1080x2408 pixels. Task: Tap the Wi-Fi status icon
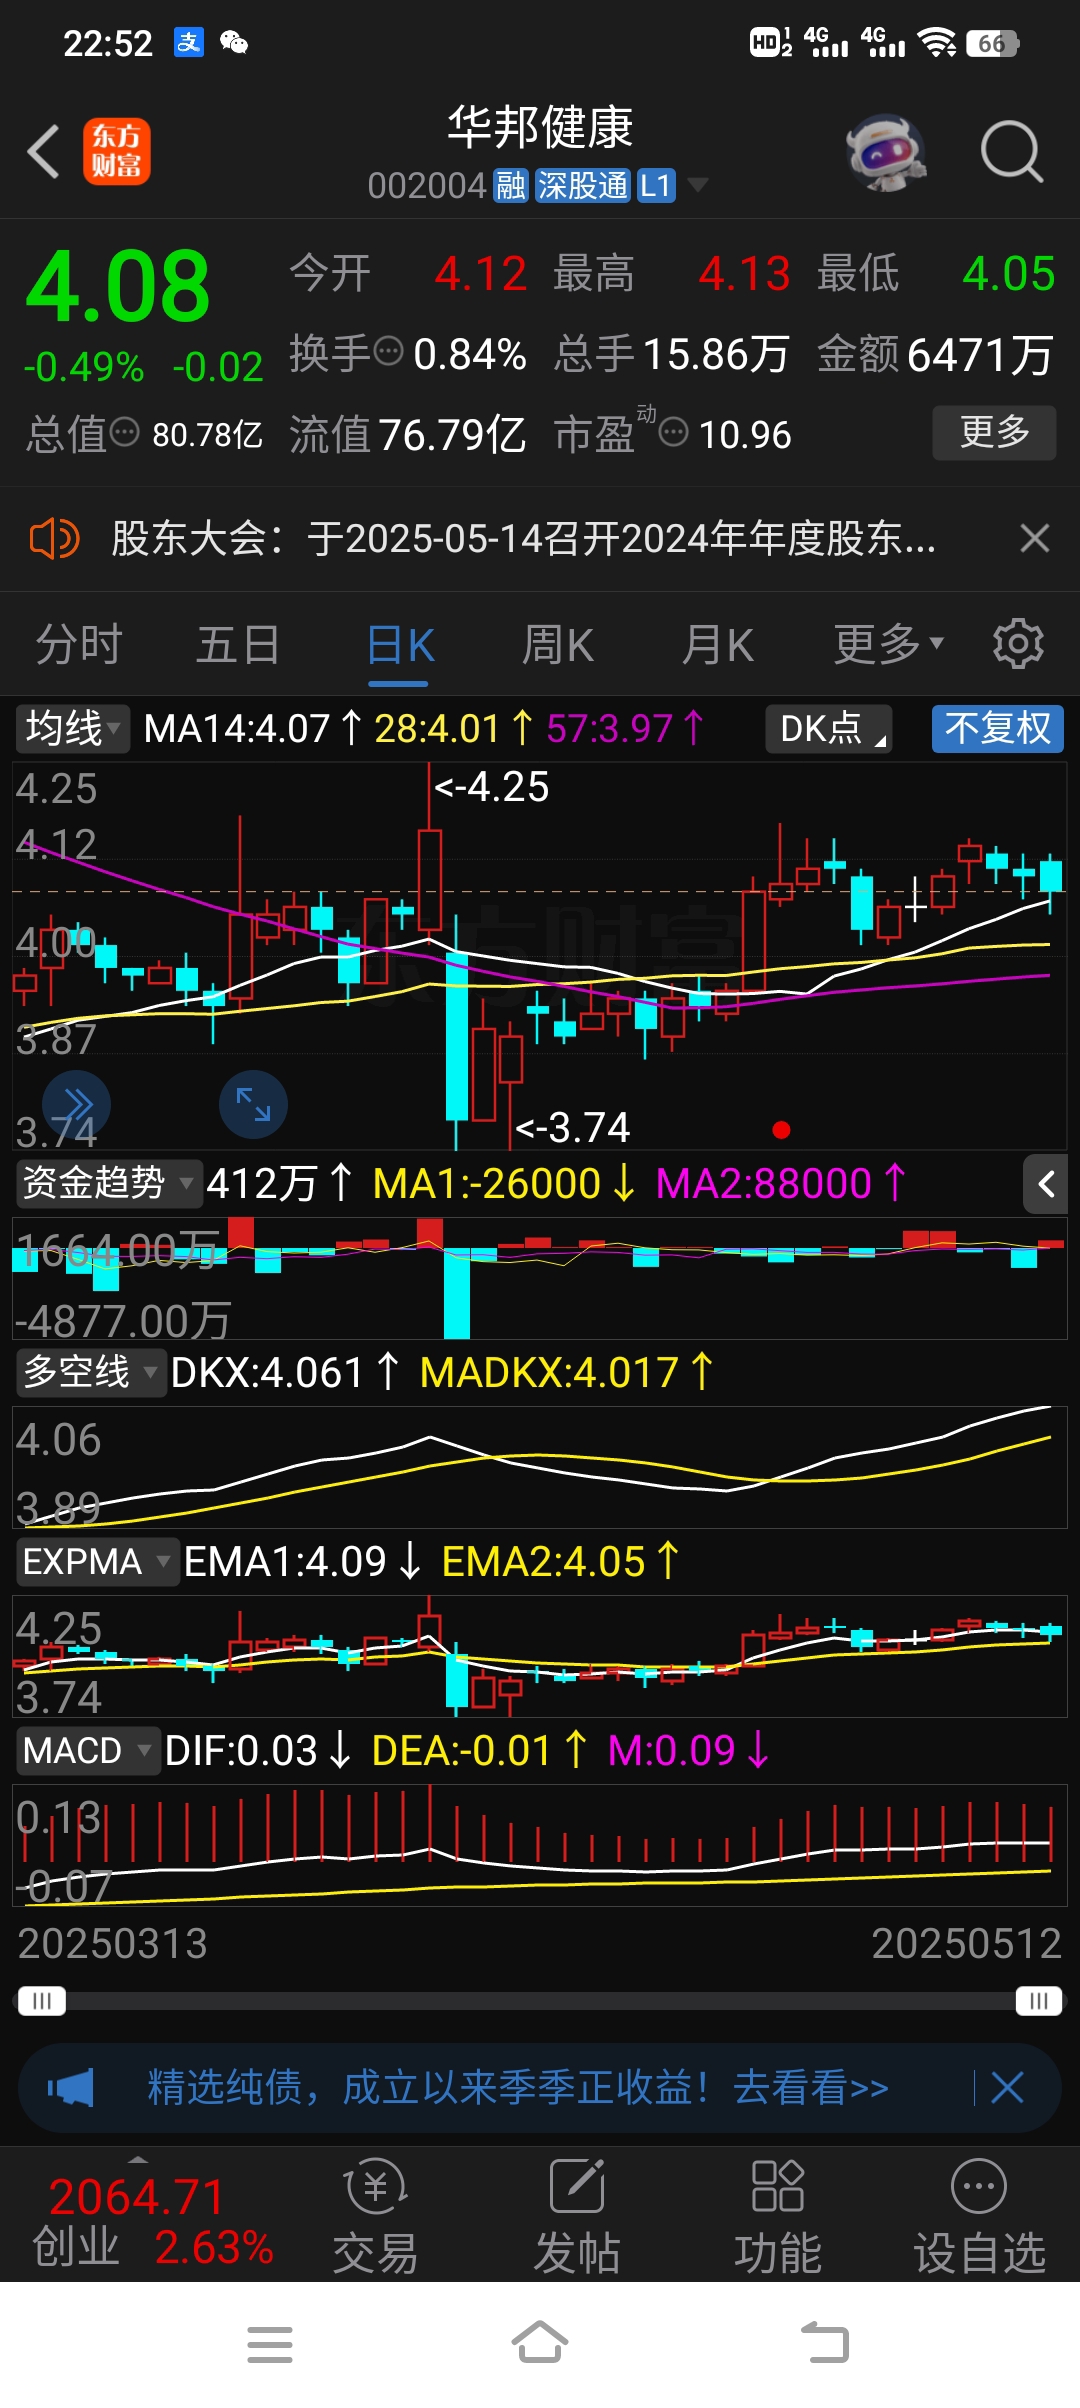click(937, 42)
